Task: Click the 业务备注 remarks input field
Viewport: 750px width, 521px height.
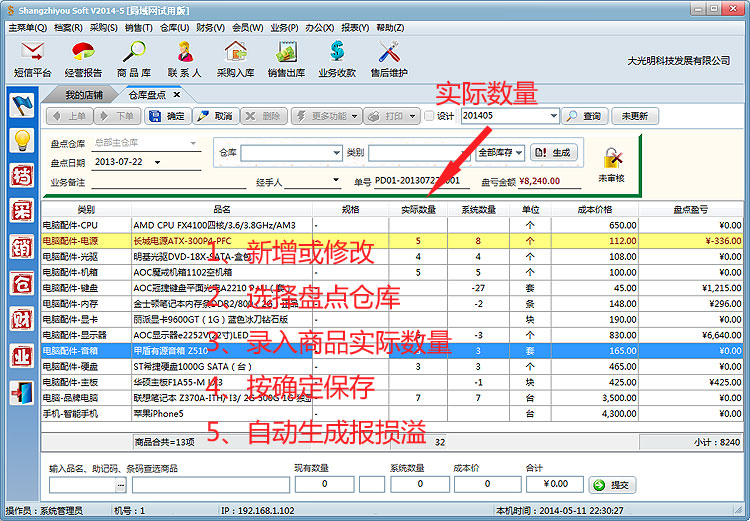Action: tap(168, 182)
